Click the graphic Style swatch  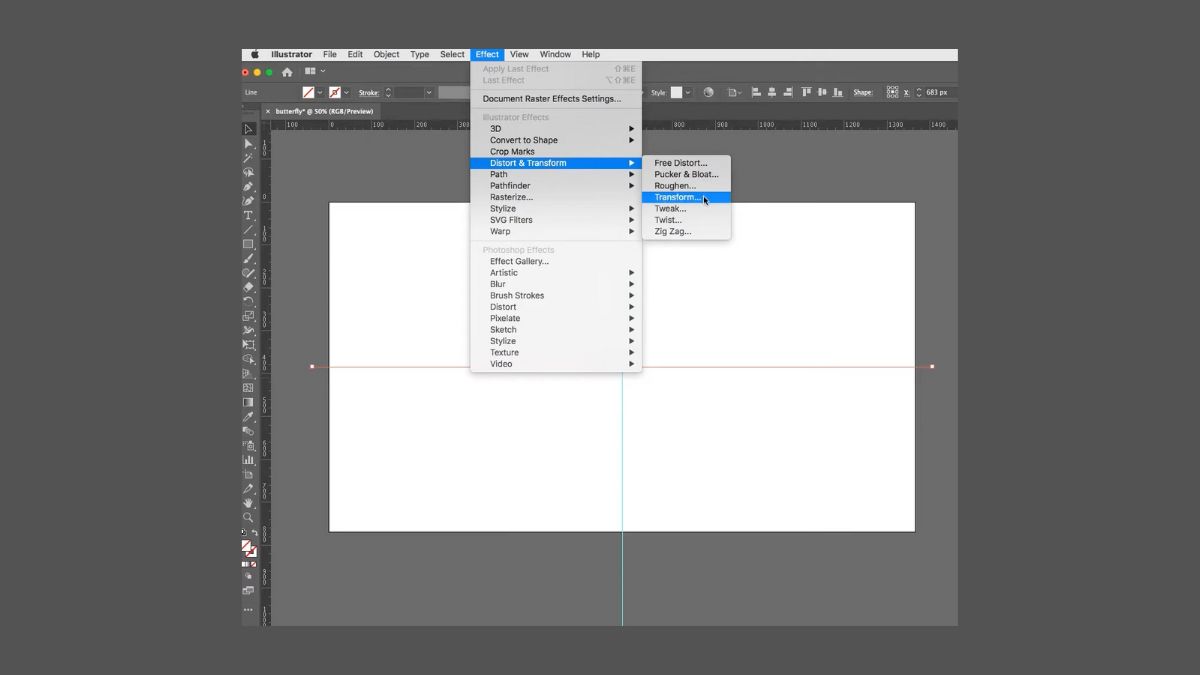(676, 92)
